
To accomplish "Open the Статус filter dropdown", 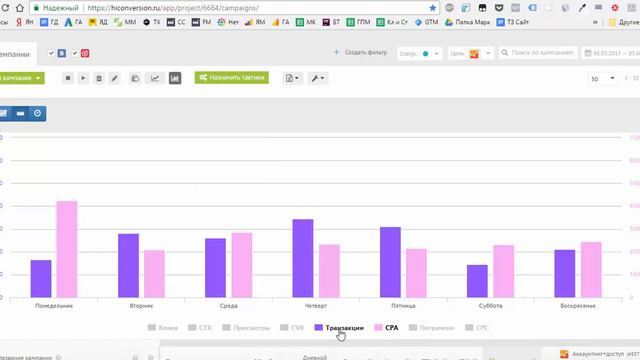I will (x=419, y=53).
